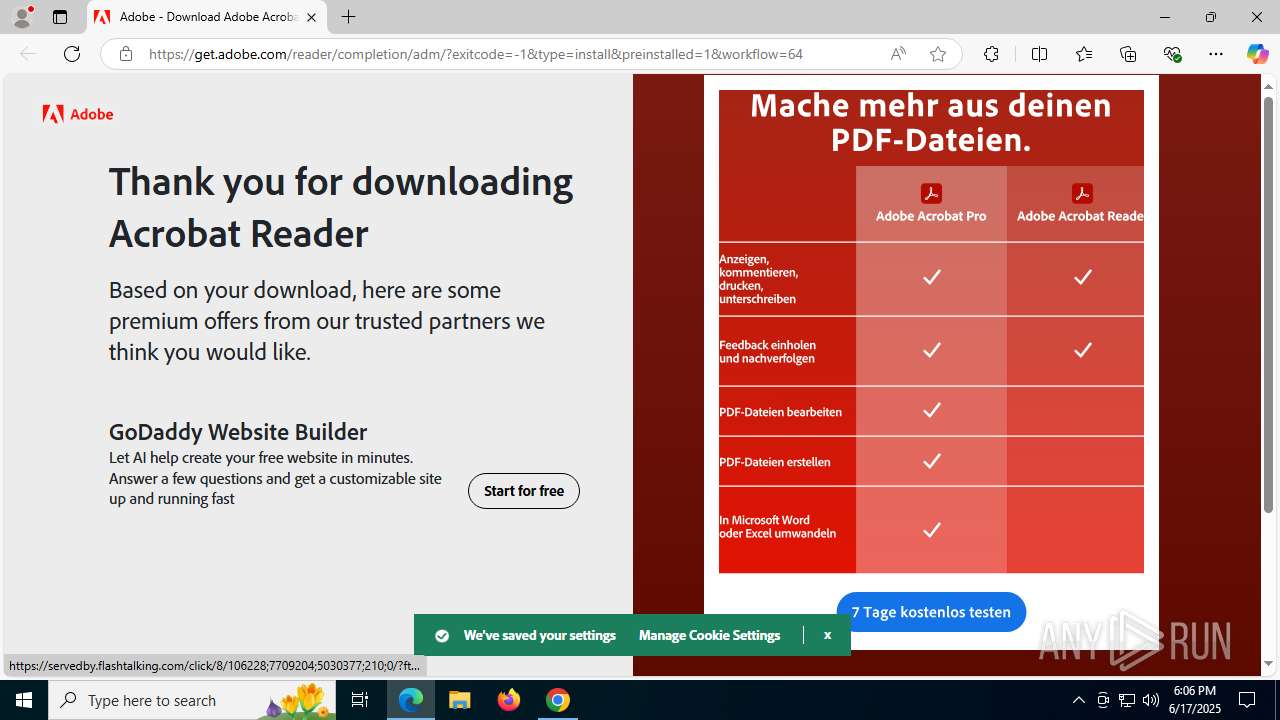Select the Adobe download tab
1280x720 pixels.
click(207, 17)
